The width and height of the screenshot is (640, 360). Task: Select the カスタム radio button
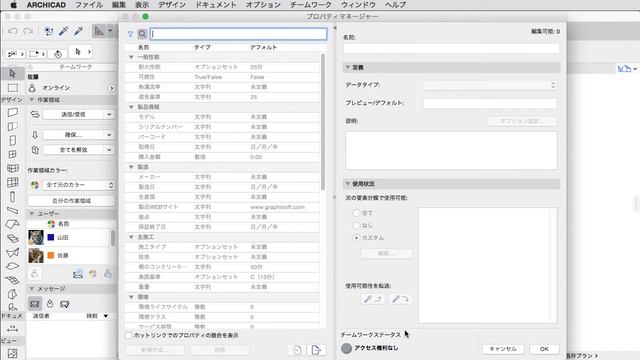[x=356, y=238]
